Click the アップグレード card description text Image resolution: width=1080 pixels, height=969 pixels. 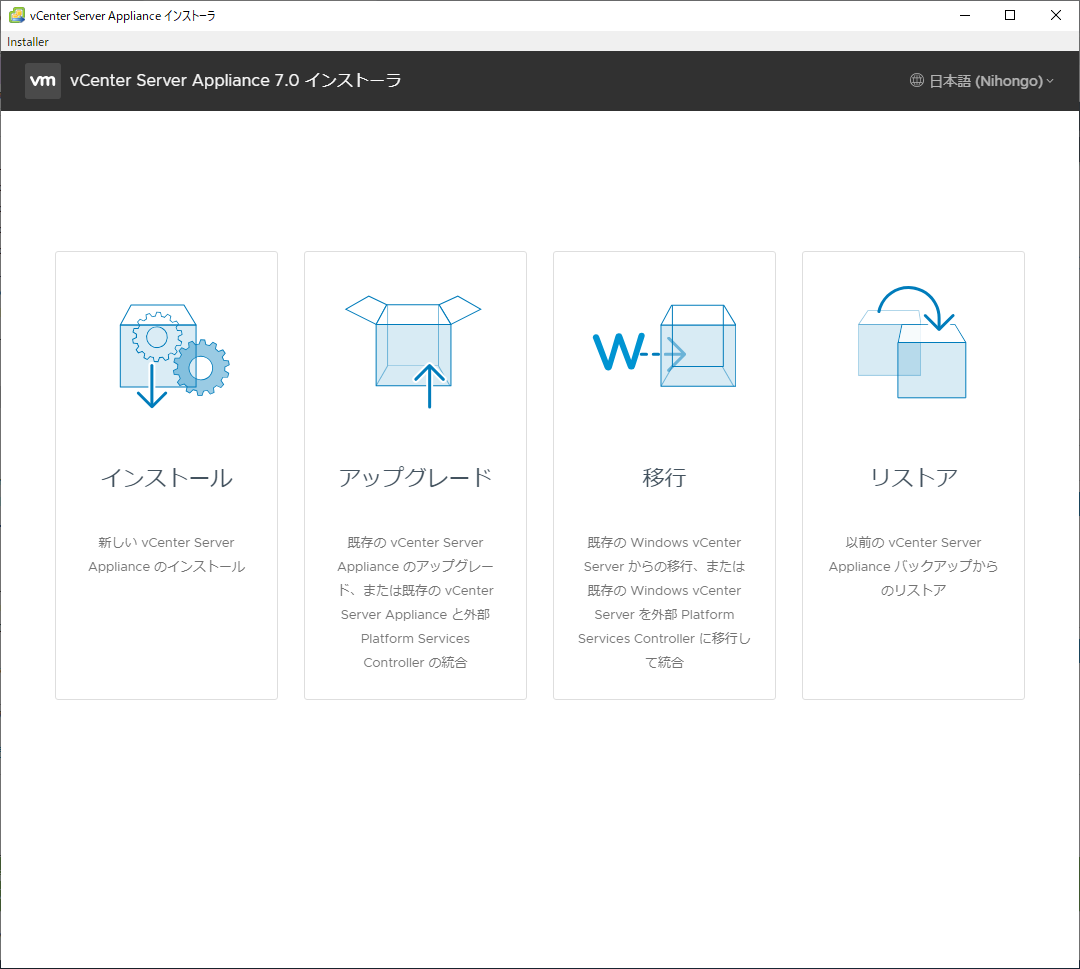[415, 603]
